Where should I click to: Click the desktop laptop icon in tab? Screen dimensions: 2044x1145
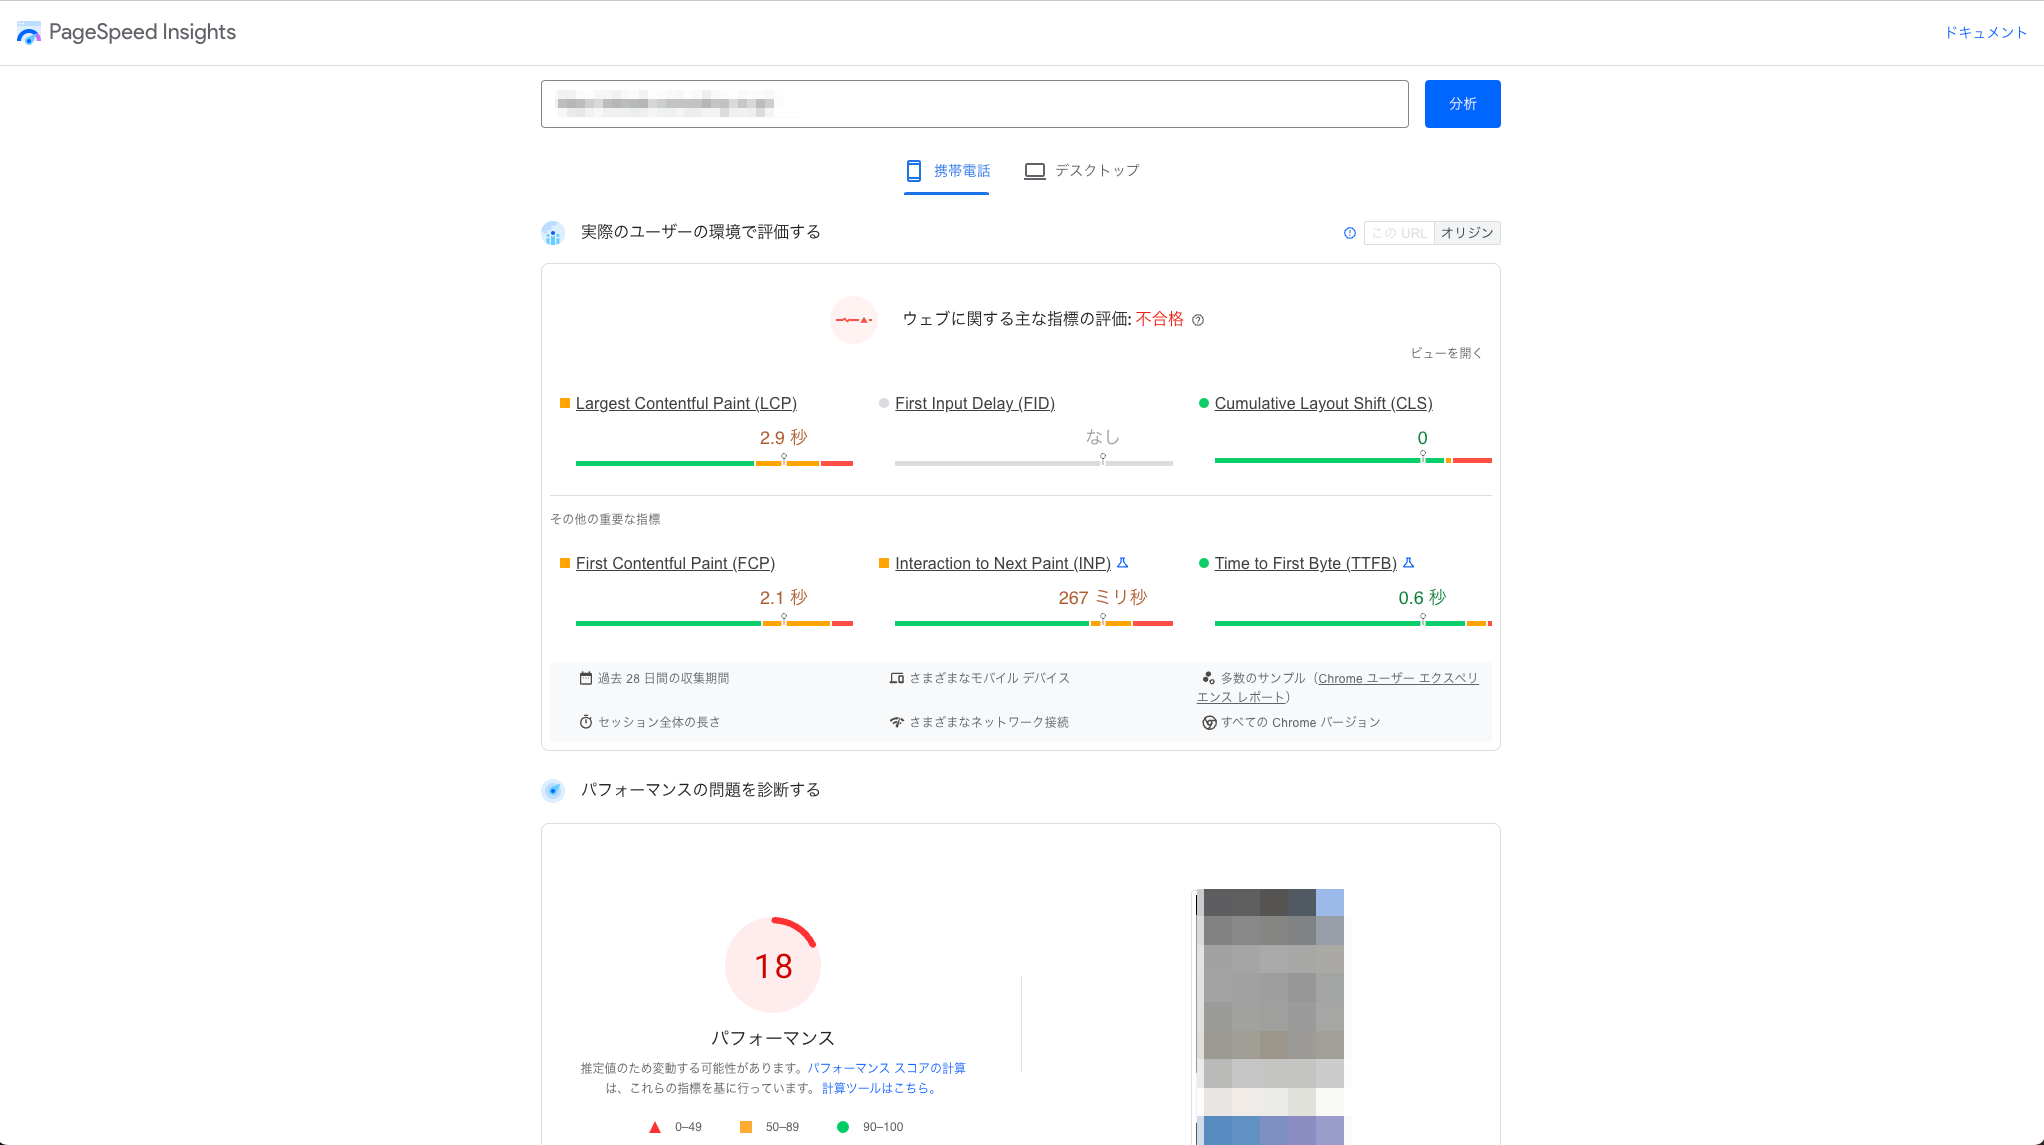click(x=1035, y=171)
